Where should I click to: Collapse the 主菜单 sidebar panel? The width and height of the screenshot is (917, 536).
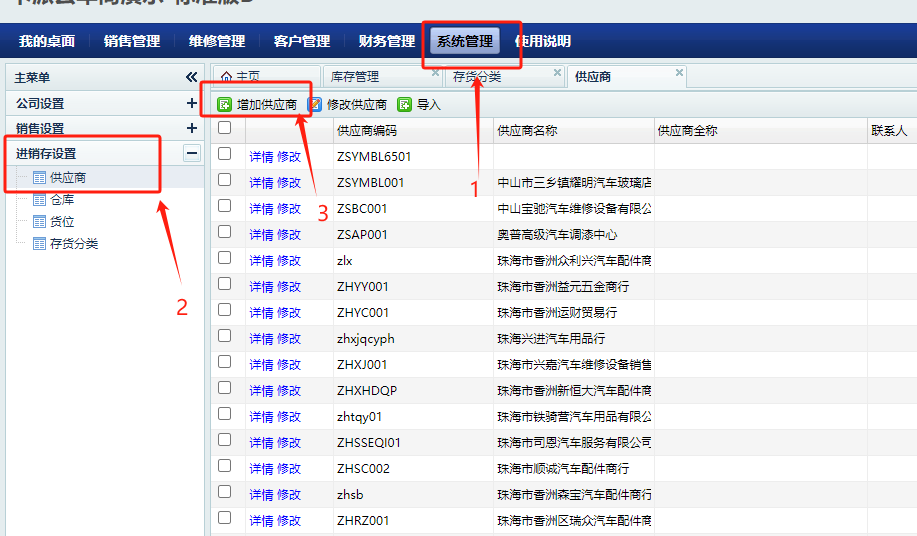(191, 77)
